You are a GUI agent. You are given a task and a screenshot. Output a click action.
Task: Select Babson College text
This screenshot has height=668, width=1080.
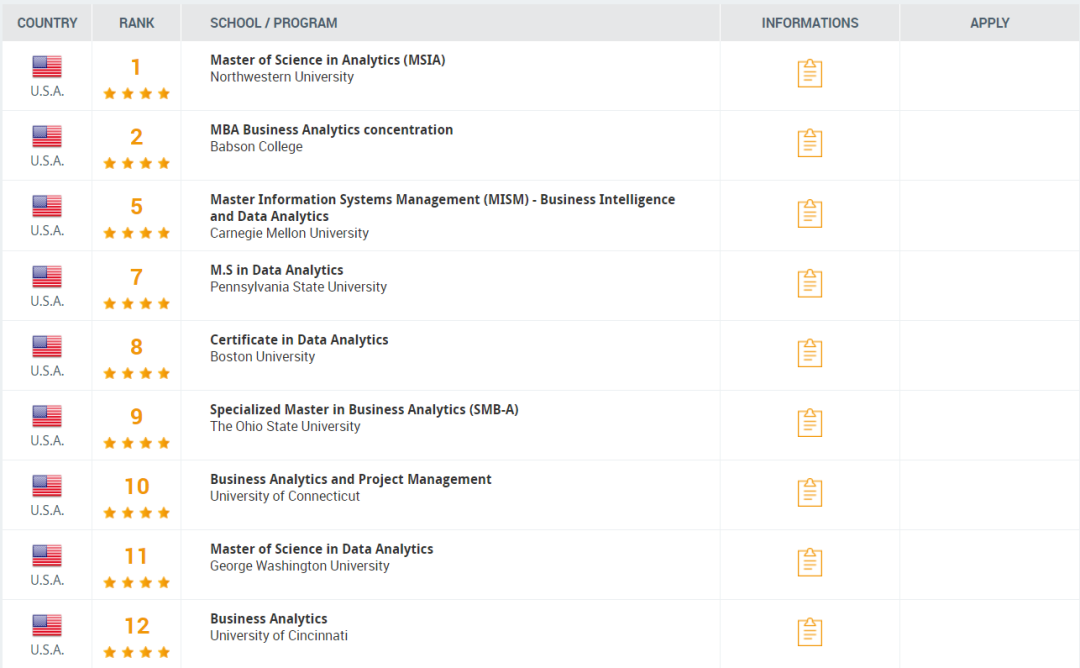click(256, 147)
